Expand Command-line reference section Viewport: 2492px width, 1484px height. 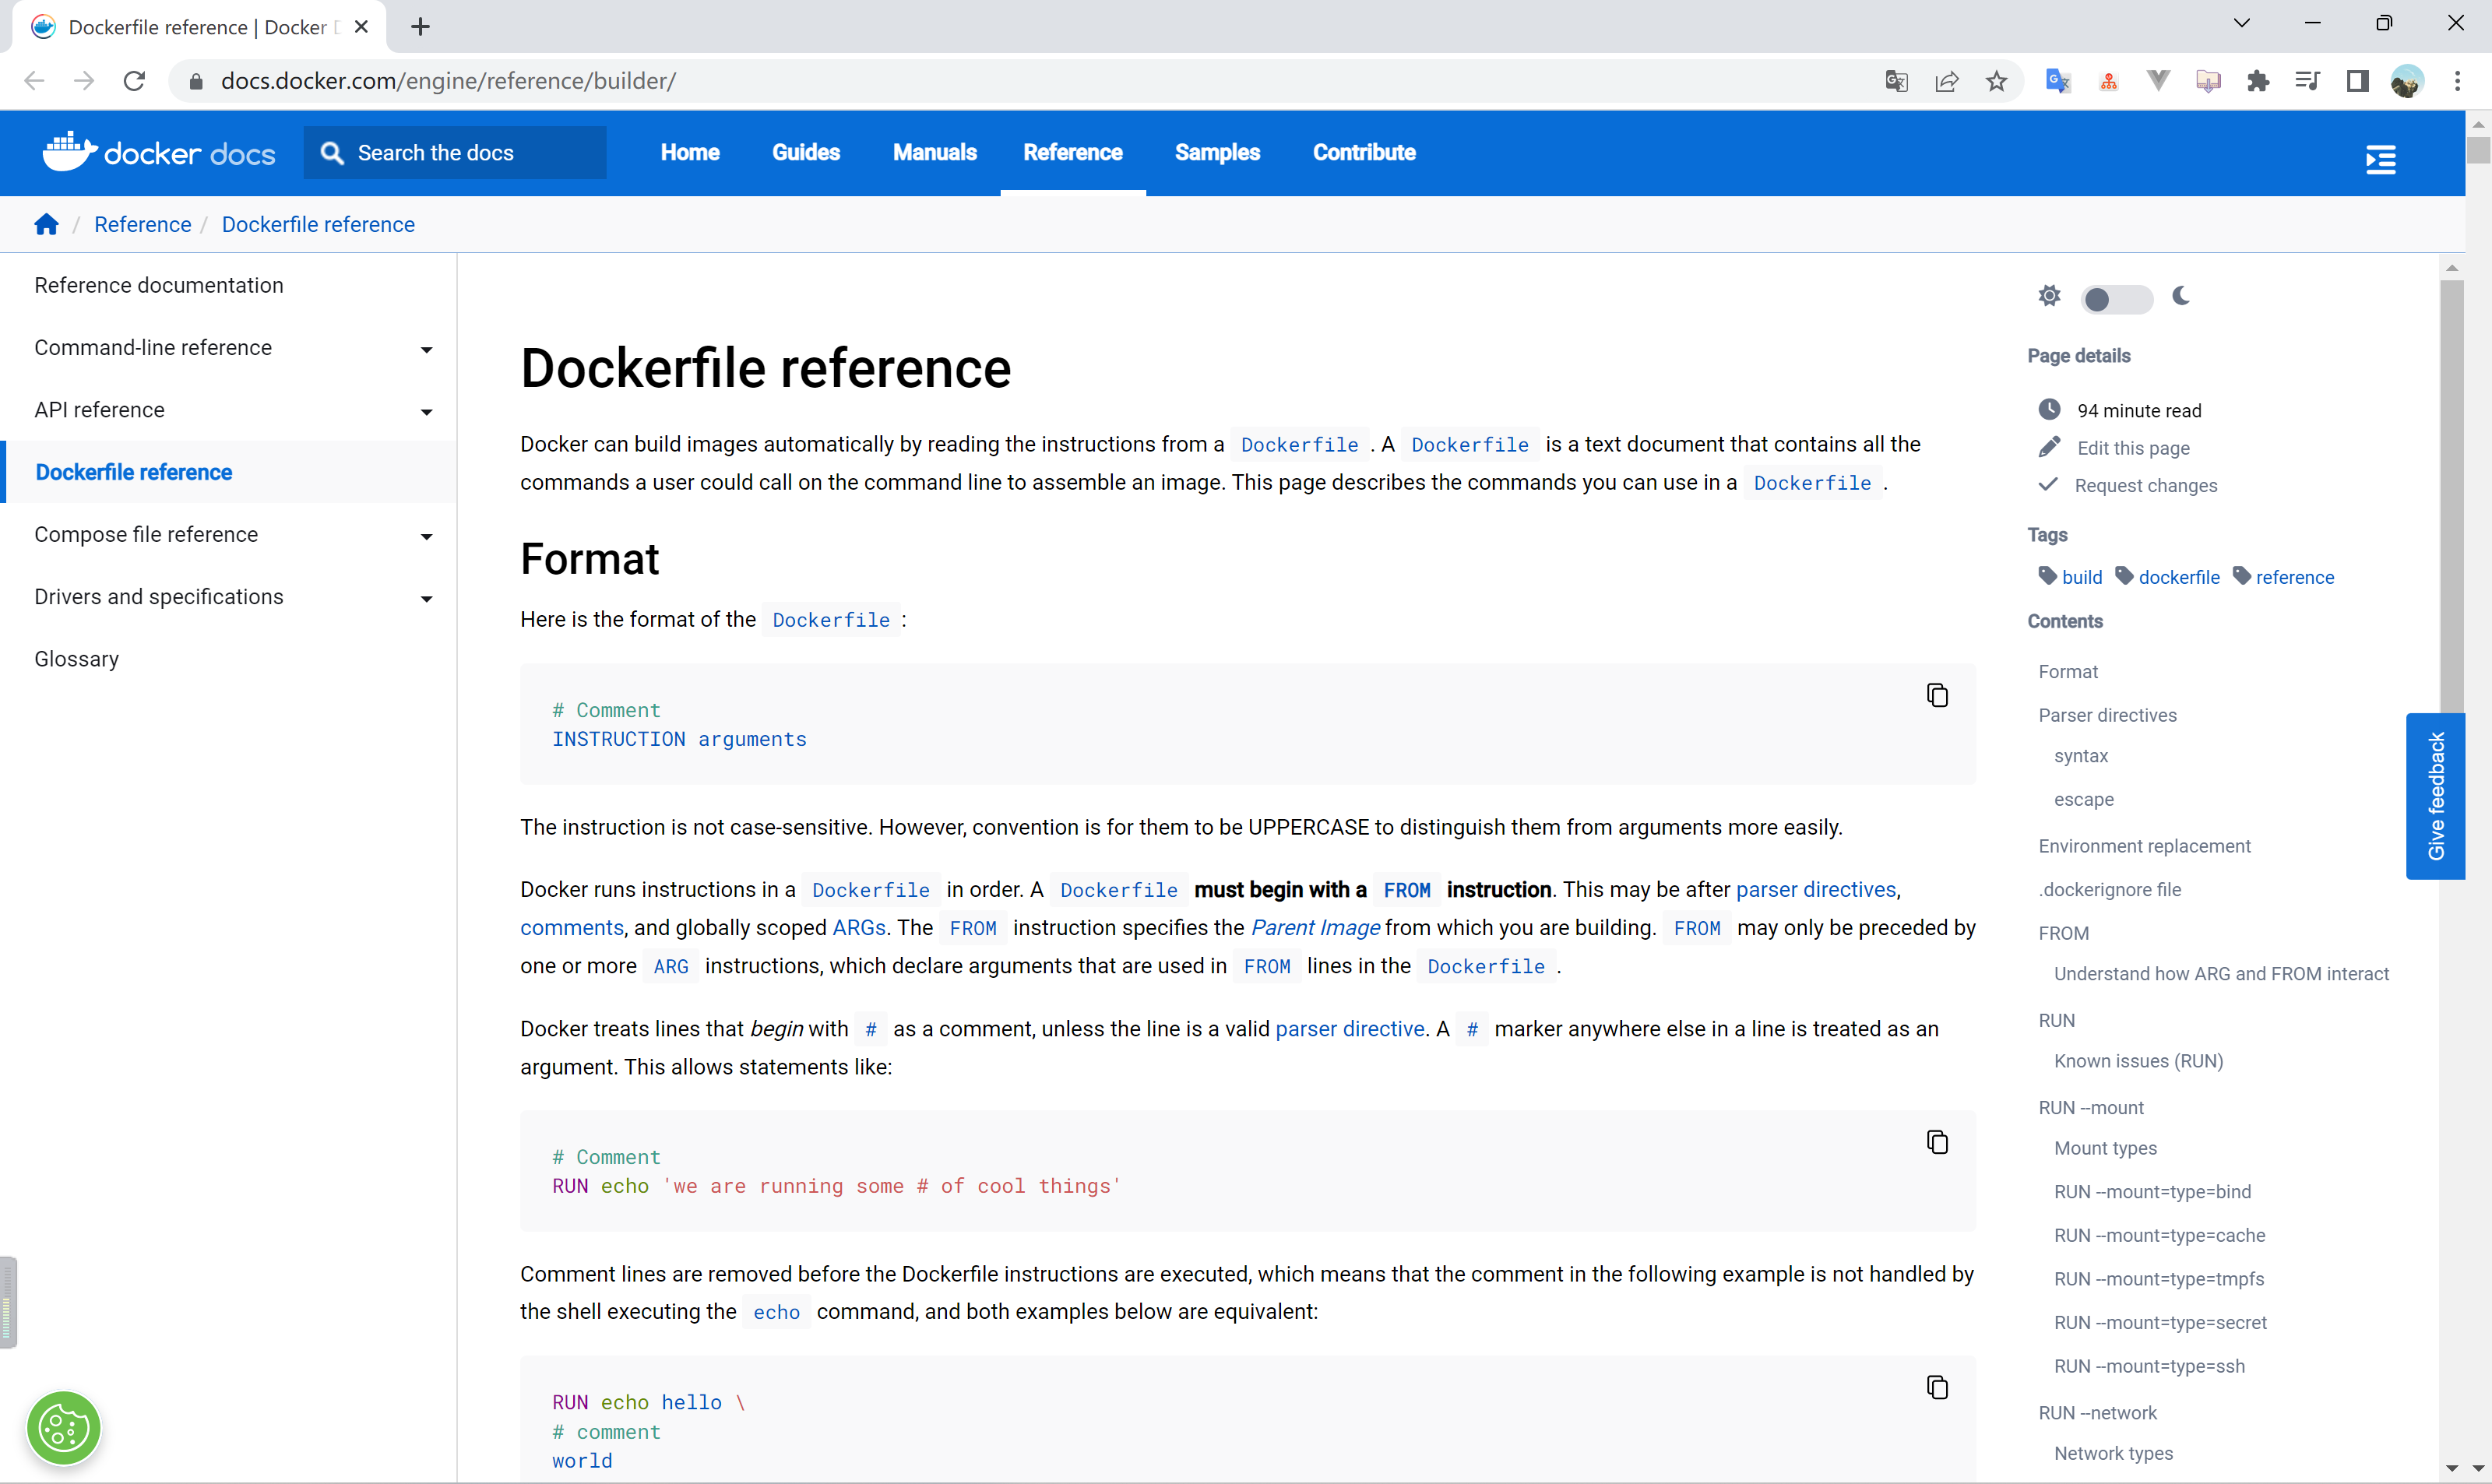(427, 349)
